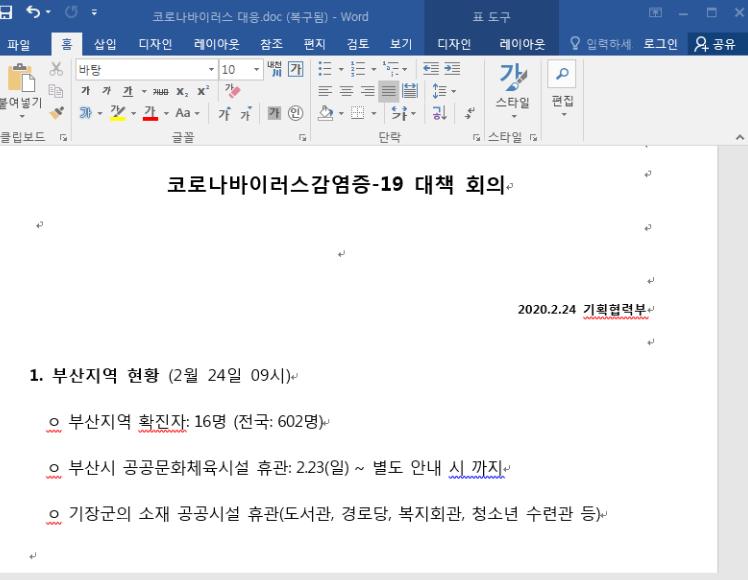Click the tell me search box
This screenshot has width=748, height=580.
tap(601, 44)
